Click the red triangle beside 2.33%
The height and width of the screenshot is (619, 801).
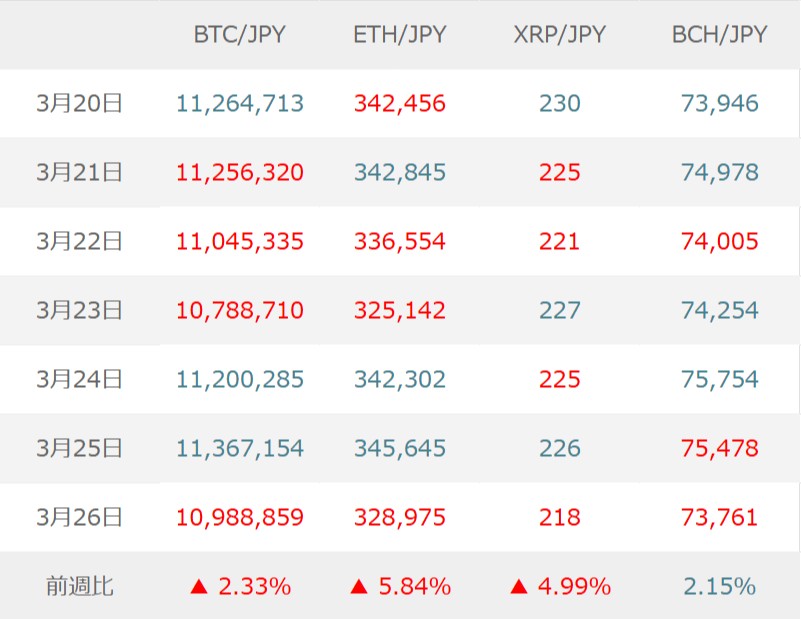(x=199, y=587)
